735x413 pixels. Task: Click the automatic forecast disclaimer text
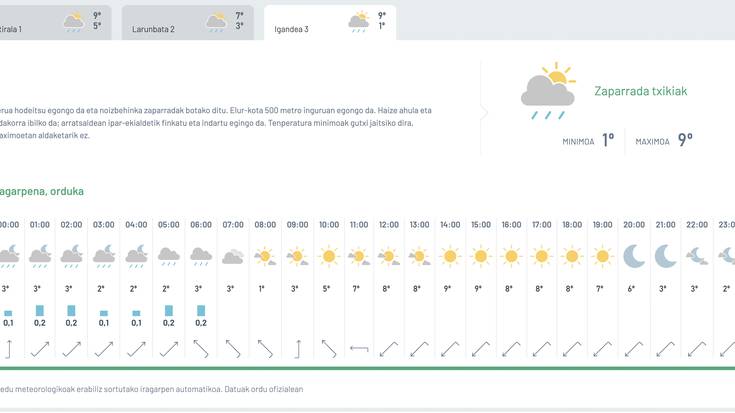tap(151, 389)
